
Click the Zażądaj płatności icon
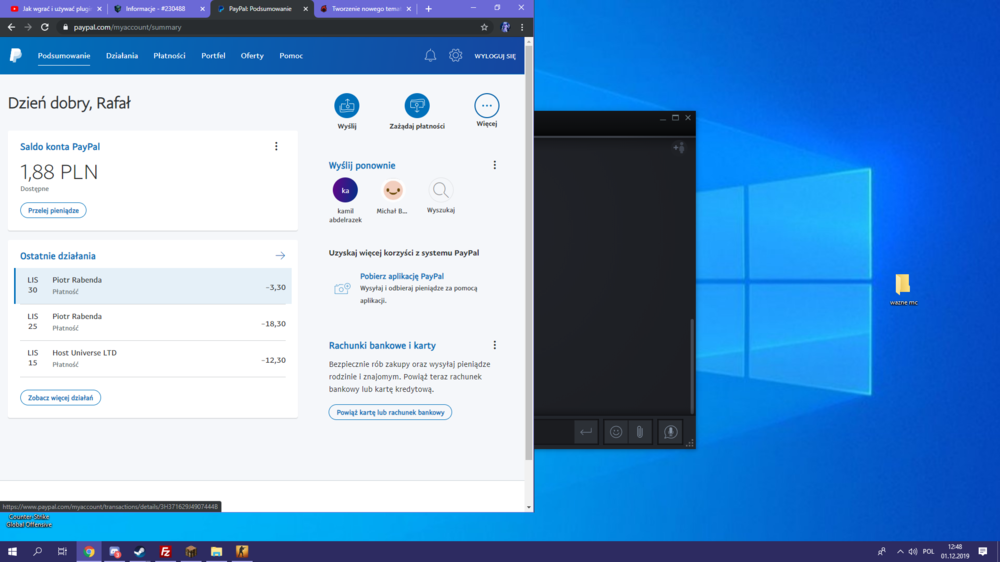[417, 105]
